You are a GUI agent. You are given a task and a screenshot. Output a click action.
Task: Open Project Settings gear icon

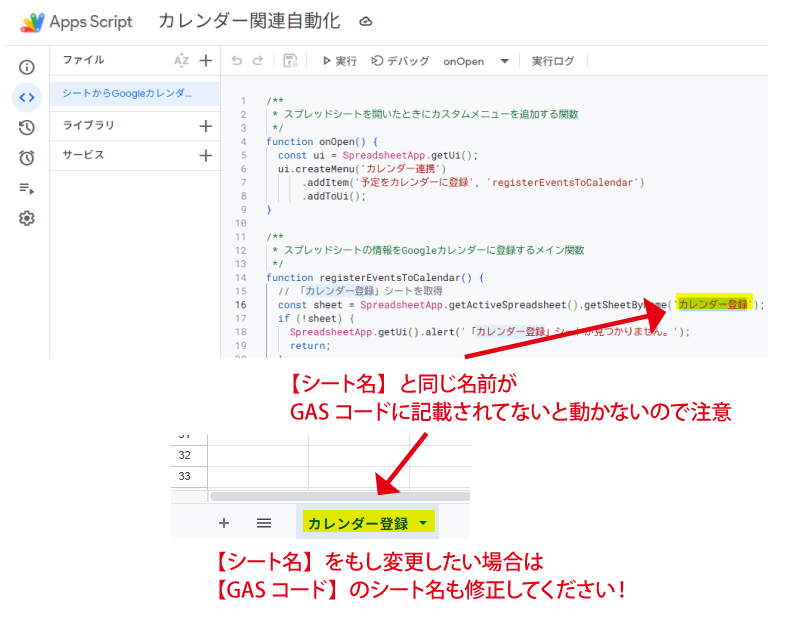[x=27, y=218]
